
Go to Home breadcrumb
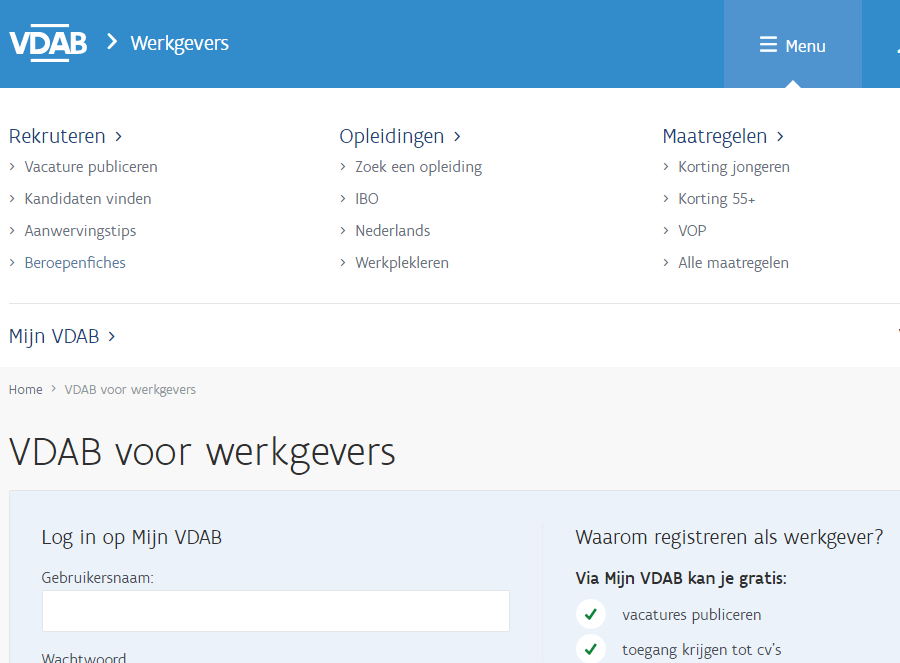coord(26,390)
